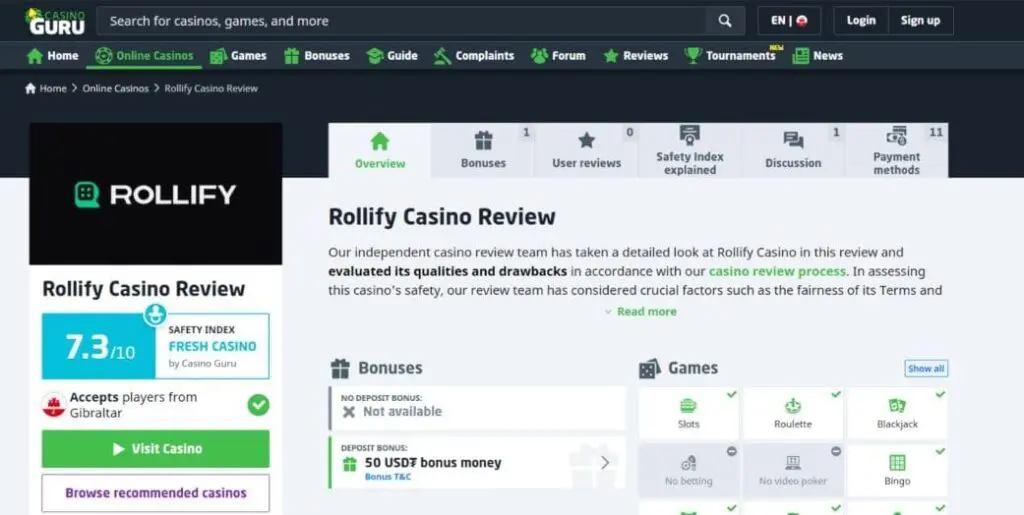Focus the casino search input field
The image size is (1024, 515).
coord(401,21)
